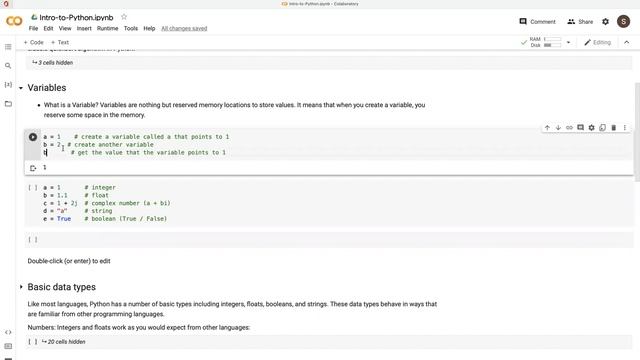
Task: Expand the Basic data types section
Action: pyautogui.click(x=21, y=287)
